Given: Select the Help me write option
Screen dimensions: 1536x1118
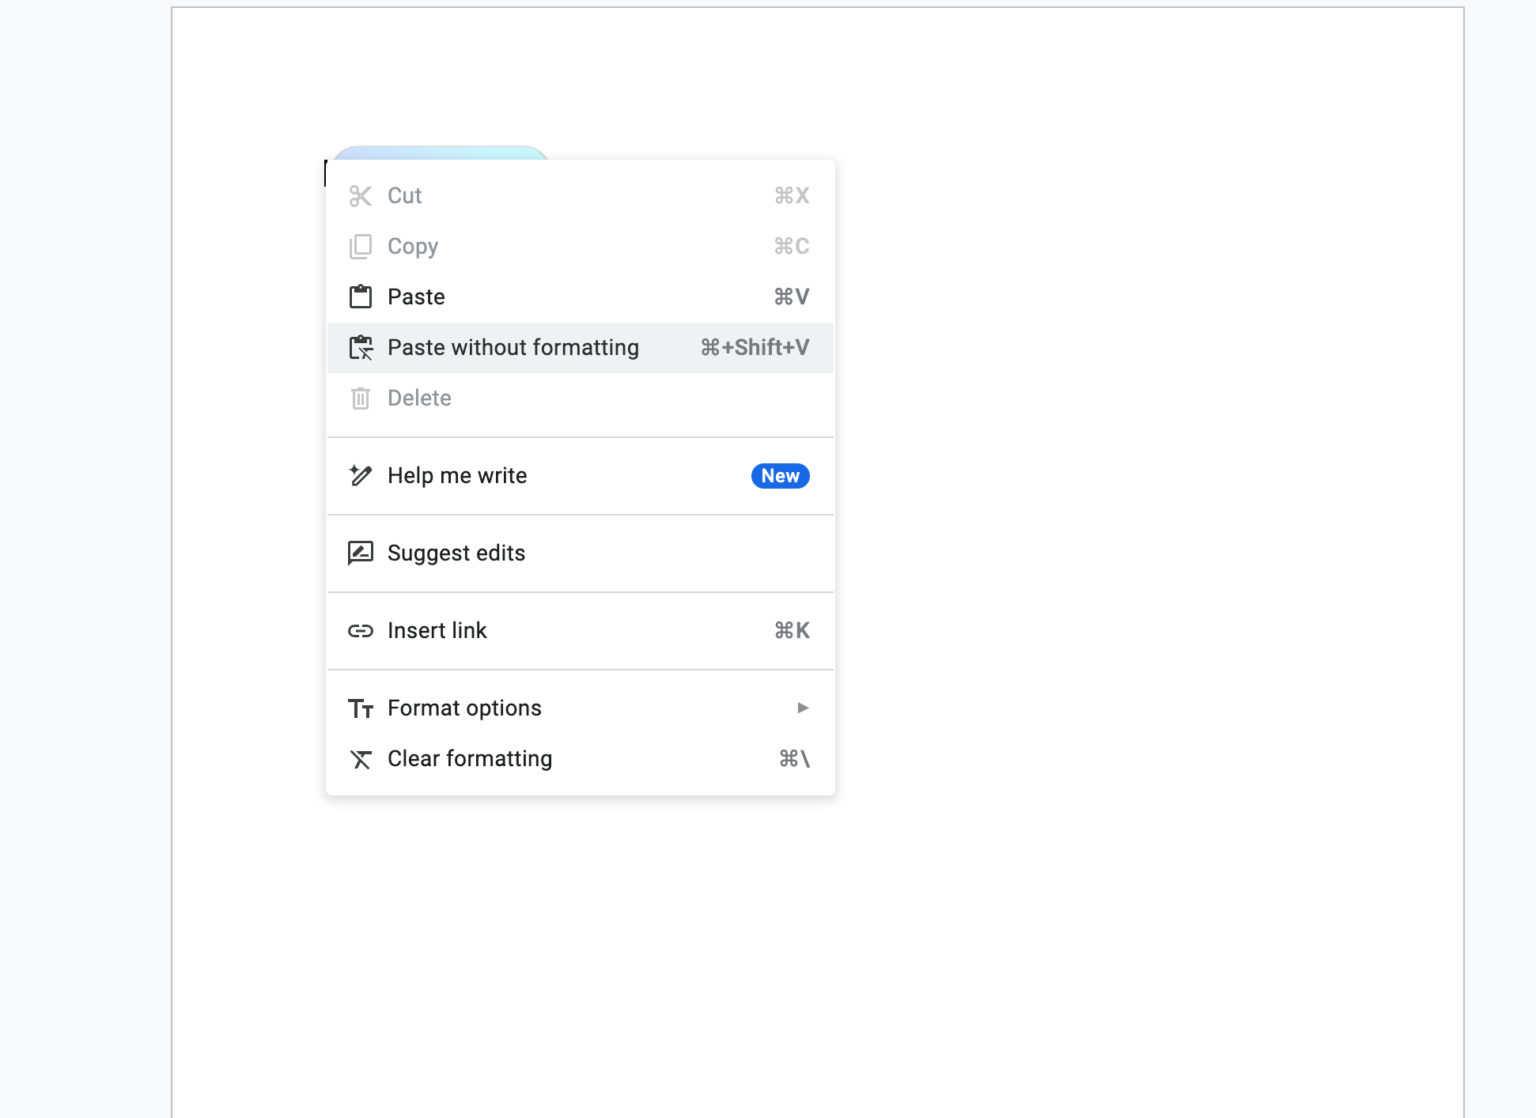Looking at the screenshot, I should click(457, 476).
